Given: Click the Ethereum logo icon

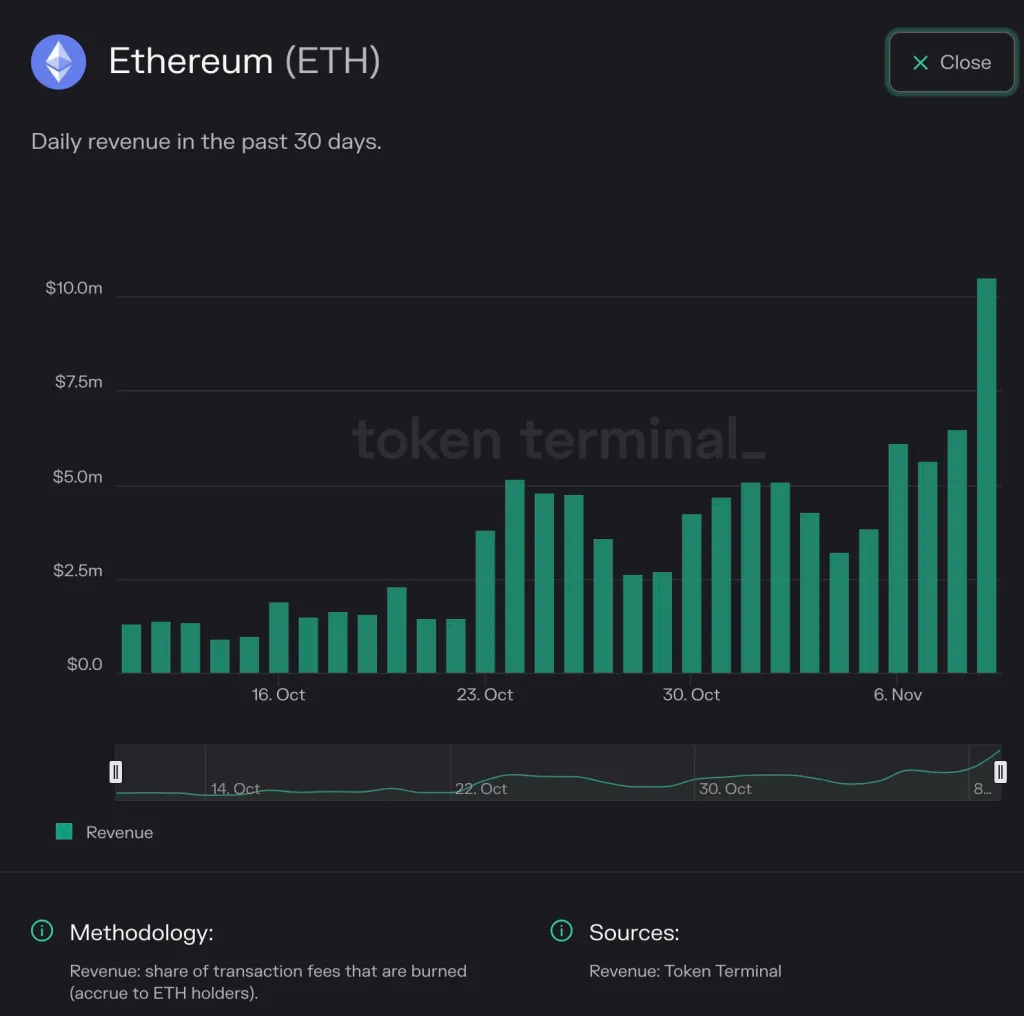Looking at the screenshot, I should point(58,61).
